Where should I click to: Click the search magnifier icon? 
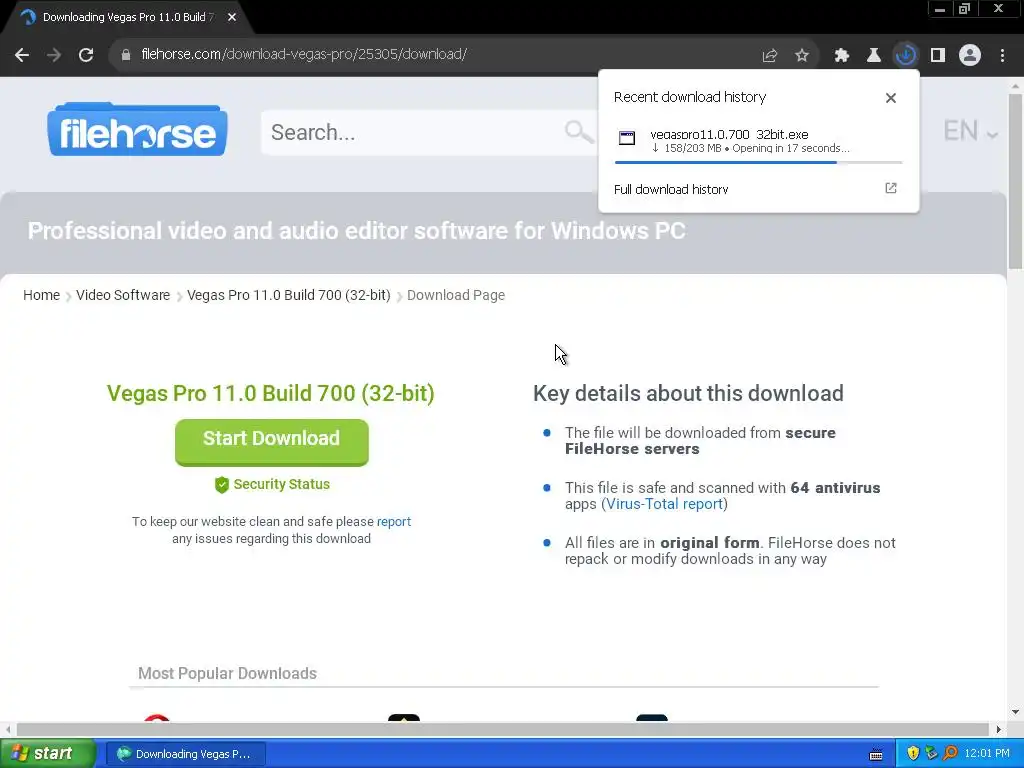coord(579,132)
